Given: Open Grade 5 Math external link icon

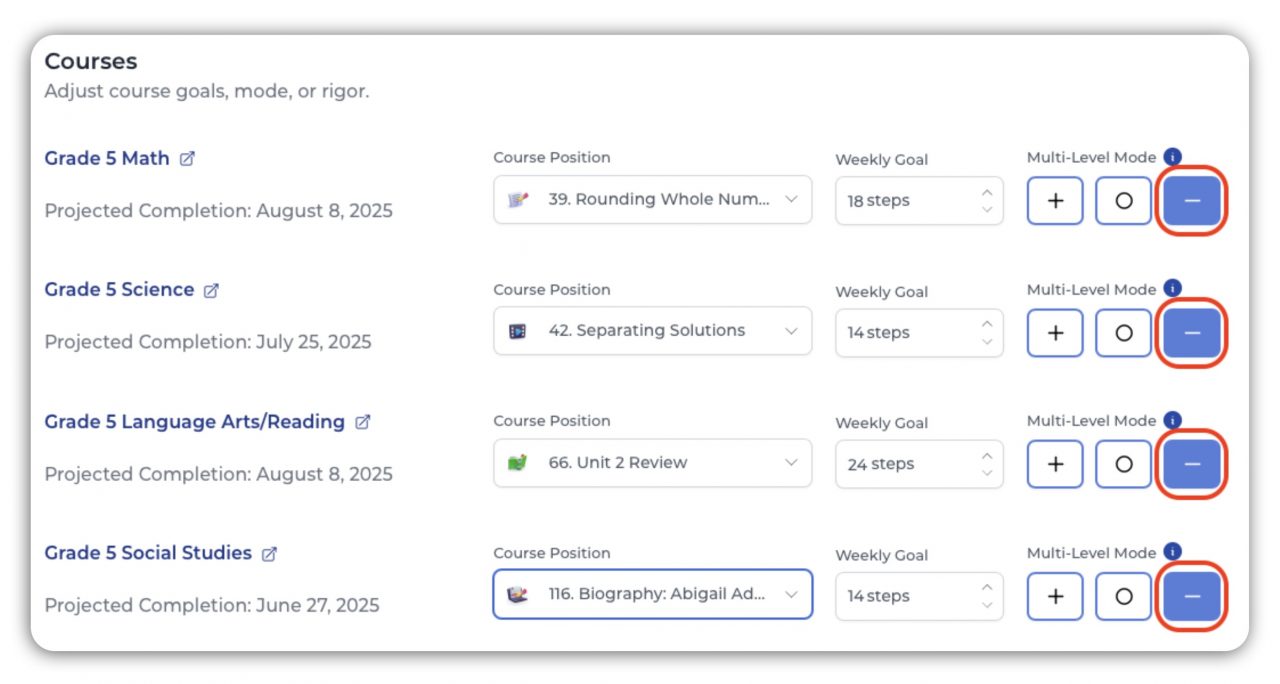Looking at the screenshot, I should (x=187, y=159).
